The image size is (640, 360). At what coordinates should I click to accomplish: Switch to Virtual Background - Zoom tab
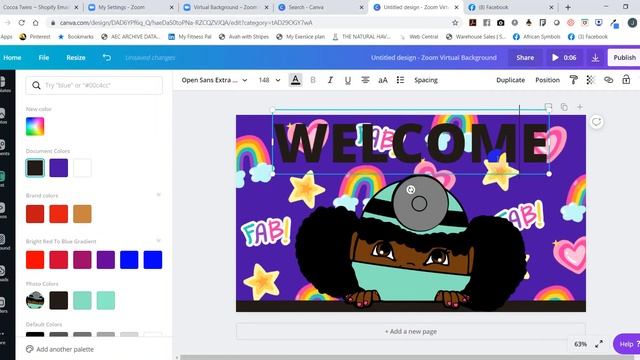pos(226,7)
